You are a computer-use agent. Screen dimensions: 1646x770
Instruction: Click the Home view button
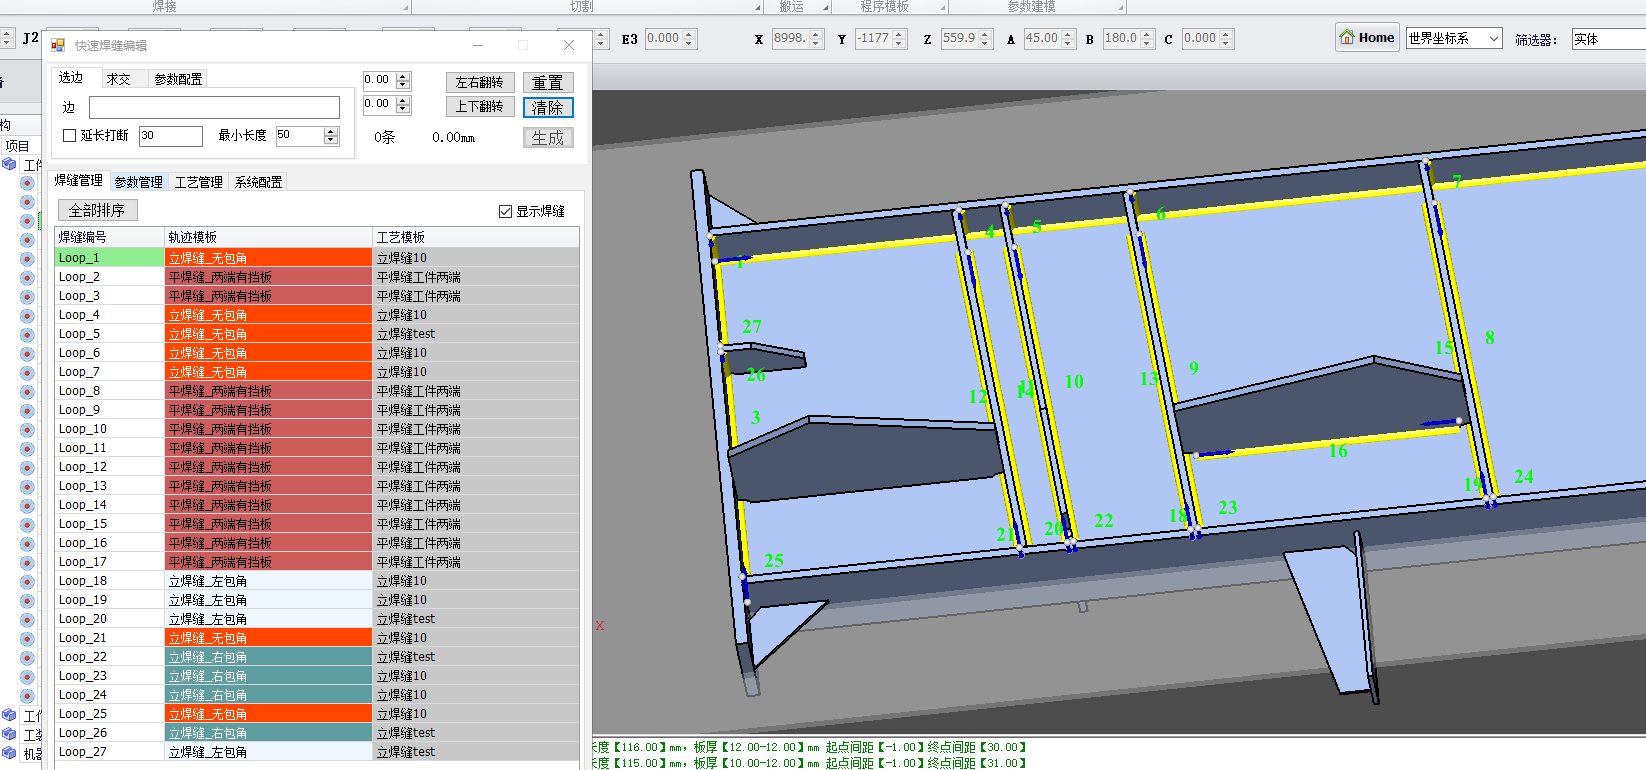(1366, 38)
